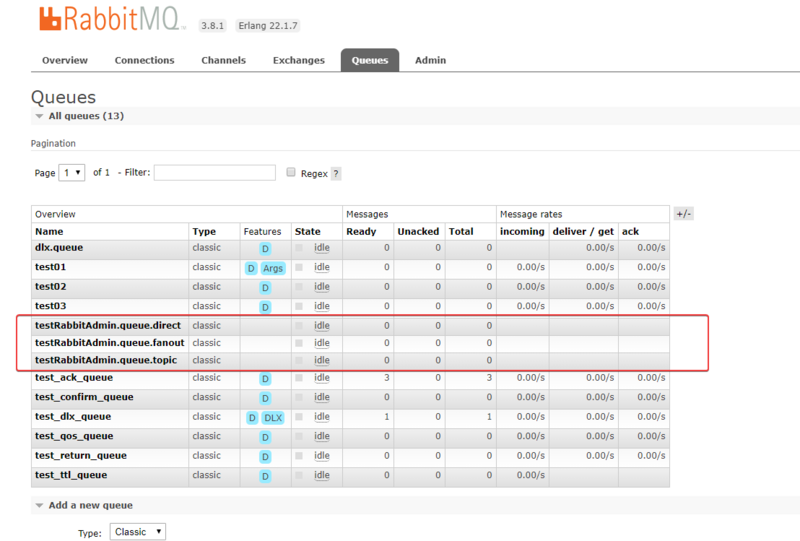Open the test02 queue link

[51, 286]
